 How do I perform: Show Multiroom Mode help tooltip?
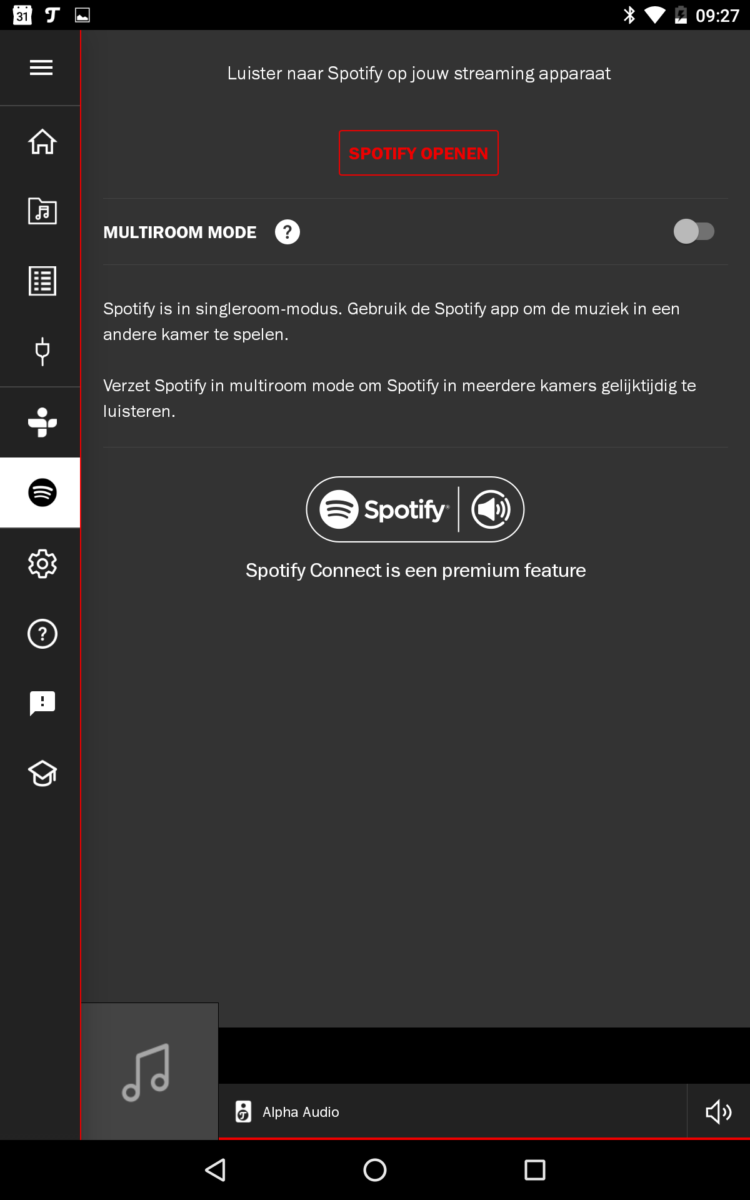pos(287,232)
